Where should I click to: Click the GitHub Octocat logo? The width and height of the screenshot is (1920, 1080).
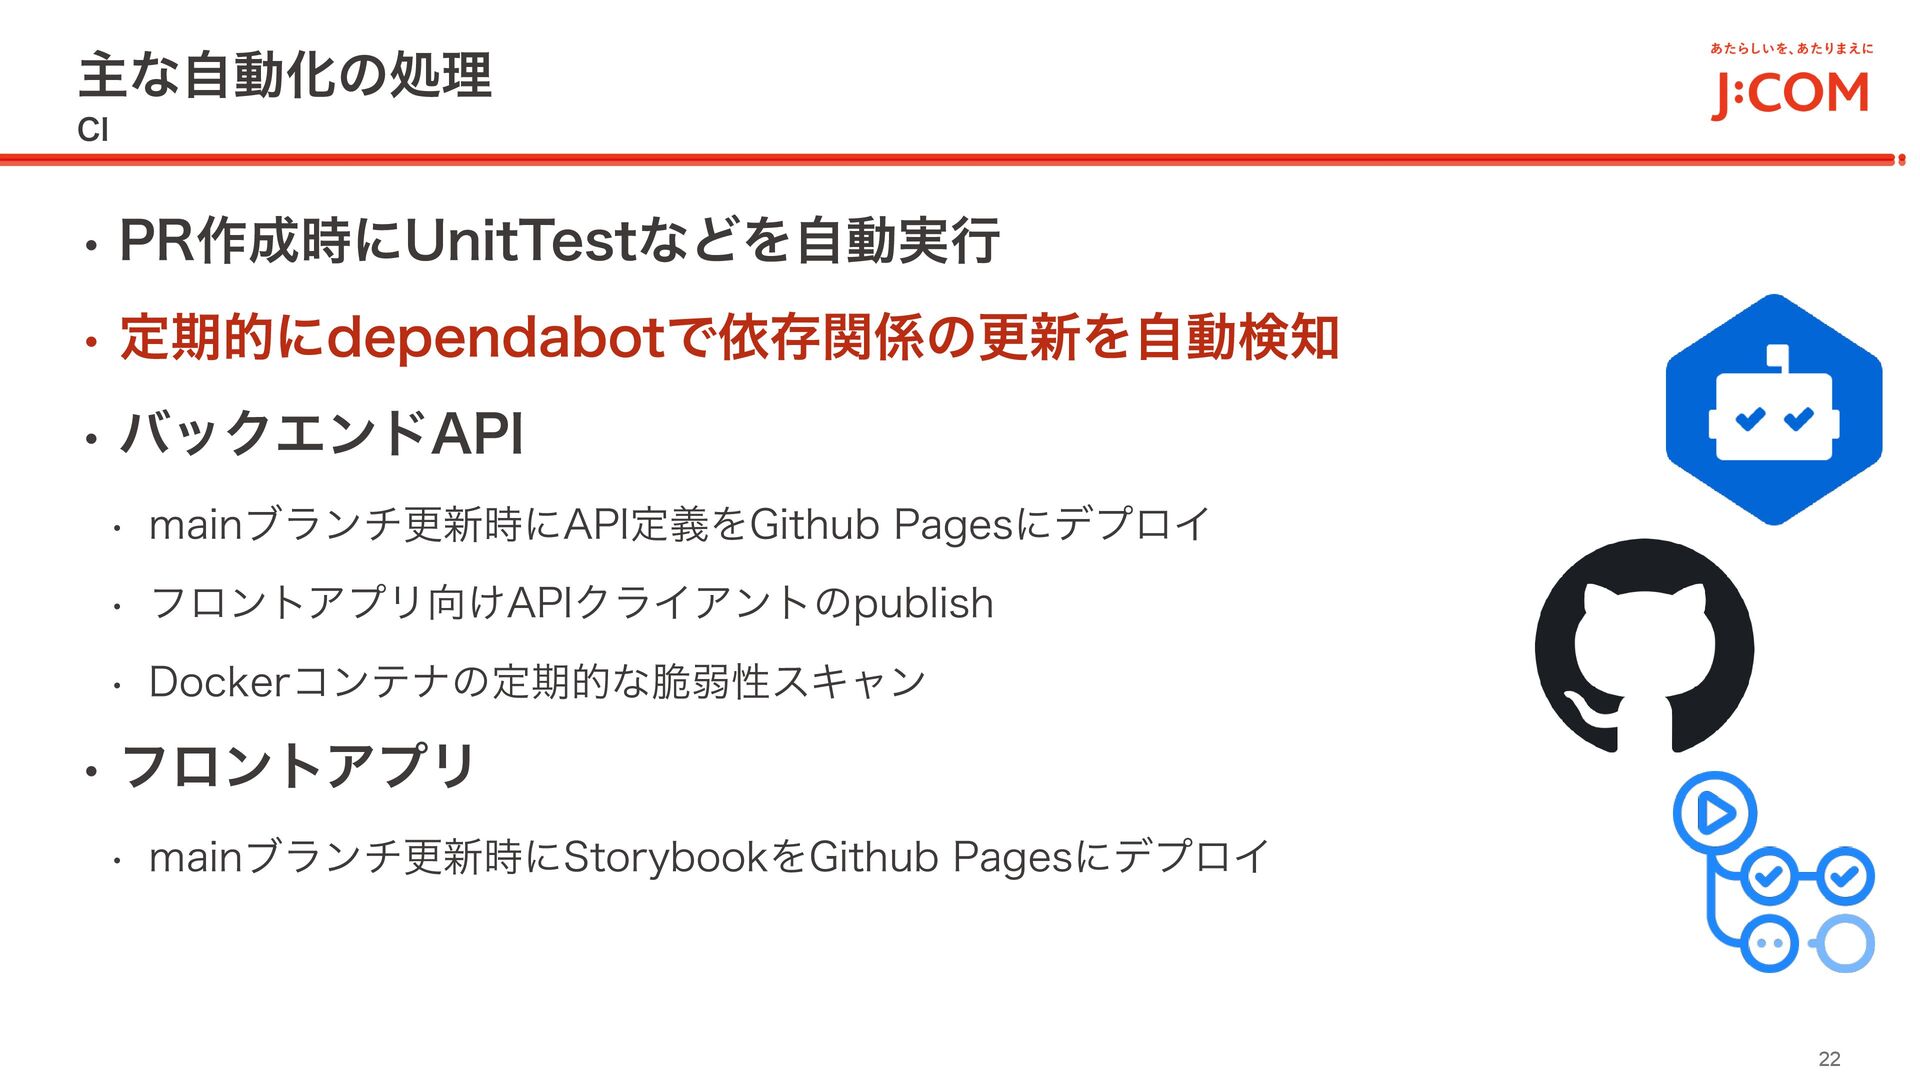click(1644, 645)
